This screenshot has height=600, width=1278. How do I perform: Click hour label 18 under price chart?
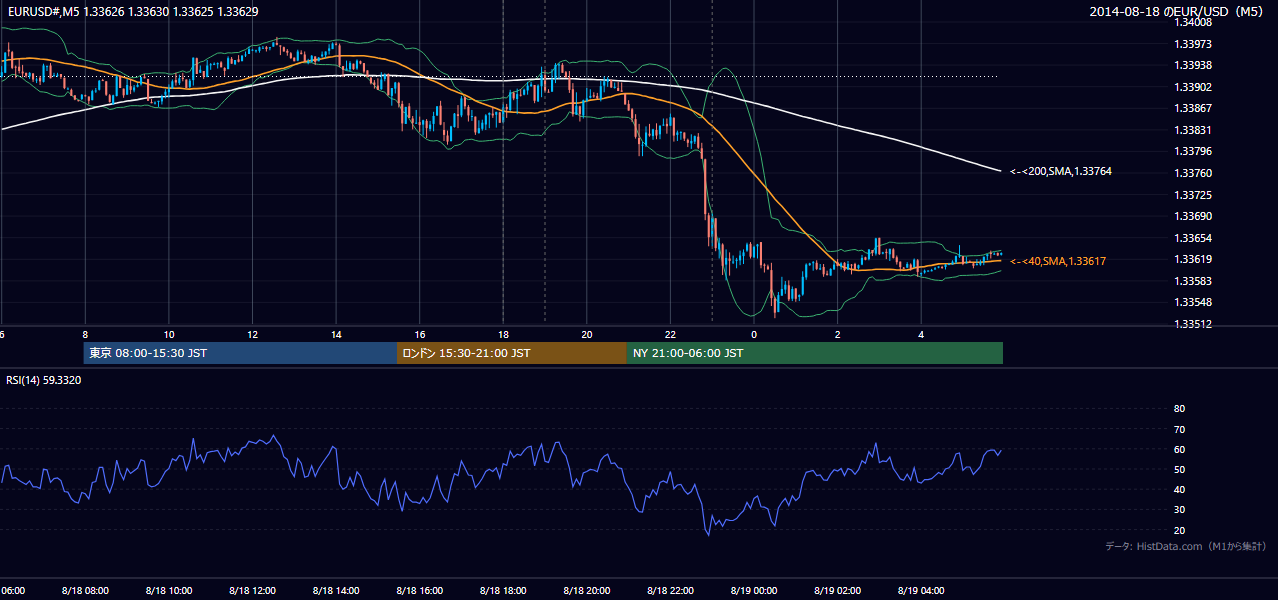tap(503, 334)
